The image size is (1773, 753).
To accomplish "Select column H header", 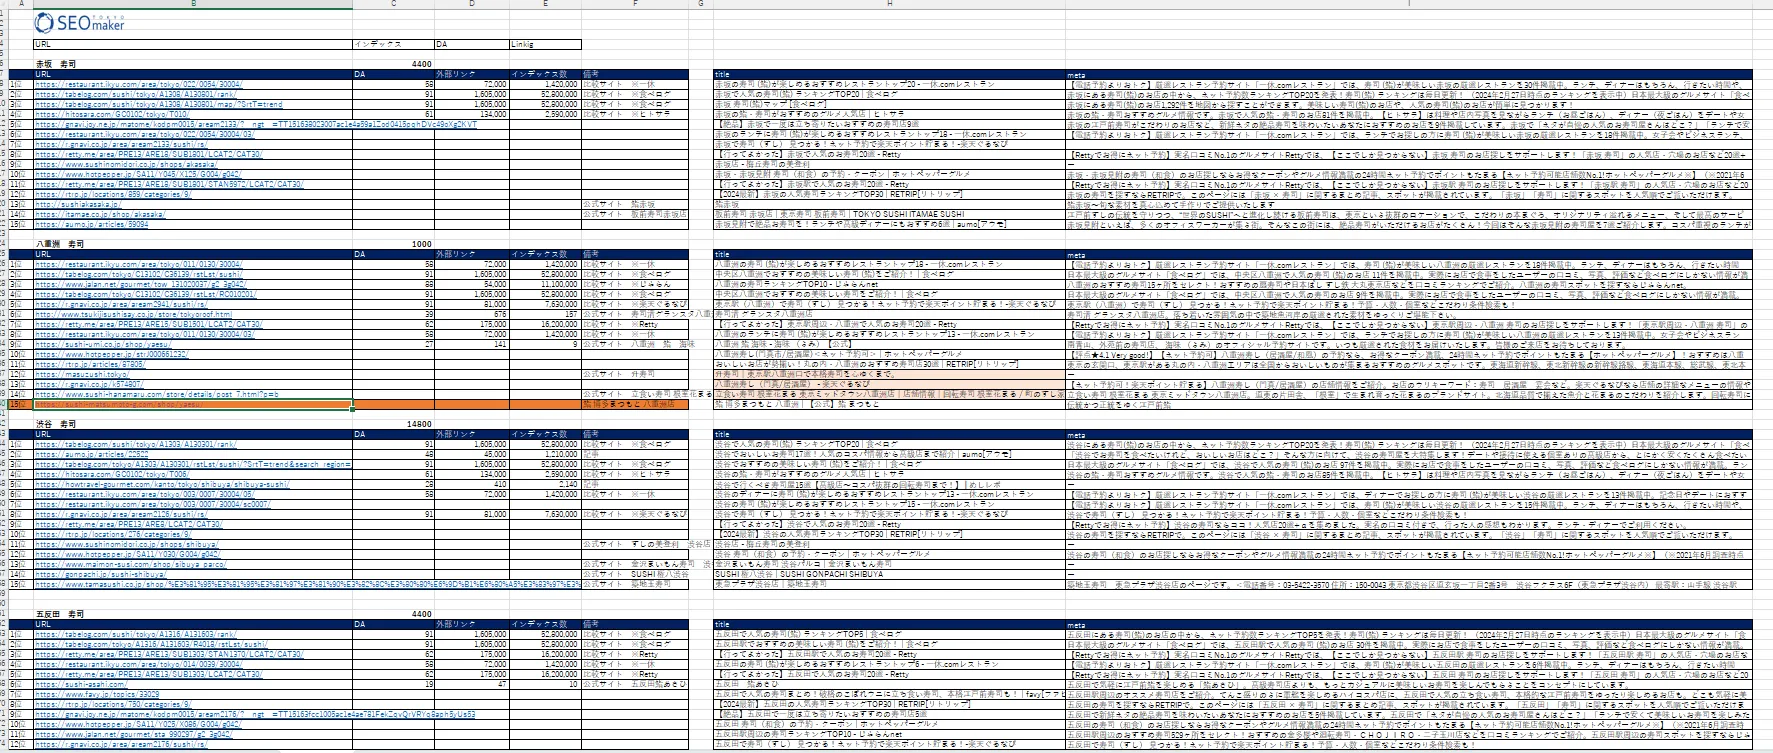I will pyautogui.click(x=889, y=4).
